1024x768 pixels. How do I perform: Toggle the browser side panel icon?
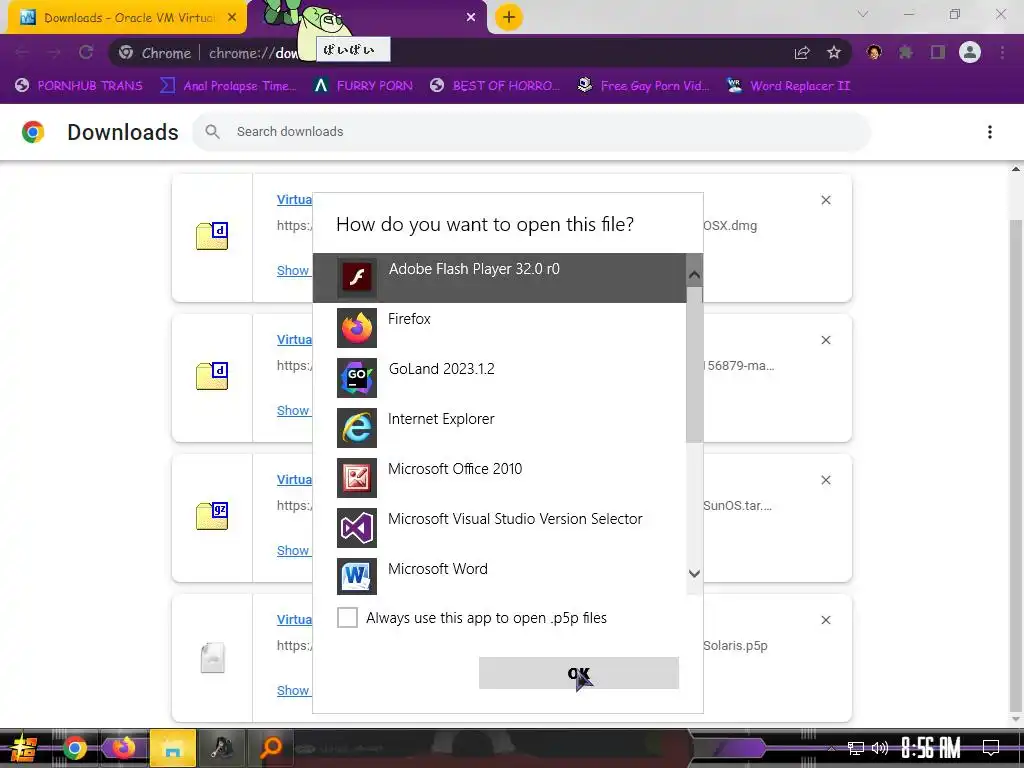point(938,52)
